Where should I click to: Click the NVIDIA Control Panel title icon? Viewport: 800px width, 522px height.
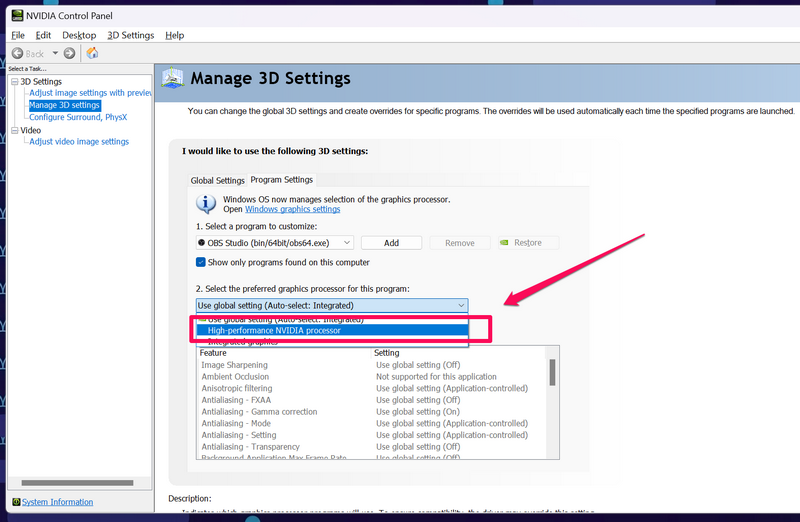coord(17,15)
